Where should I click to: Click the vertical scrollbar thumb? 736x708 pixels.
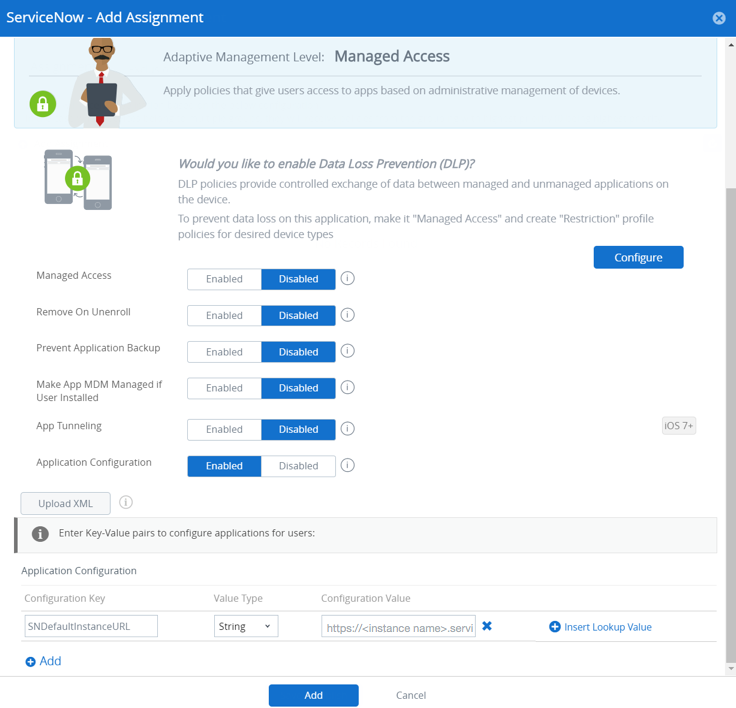click(731, 425)
